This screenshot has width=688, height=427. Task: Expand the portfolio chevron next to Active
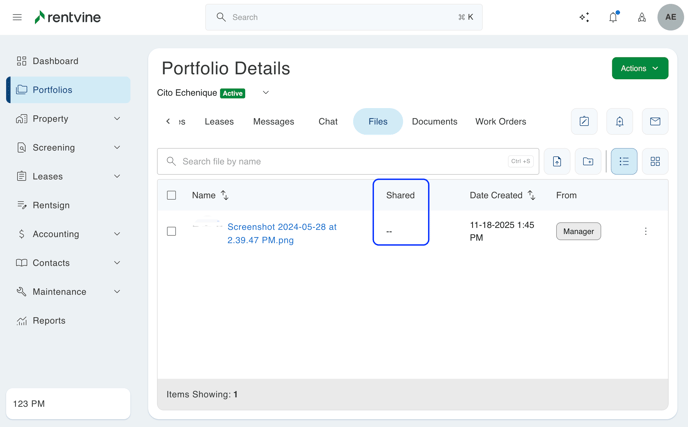(x=266, y=93)
